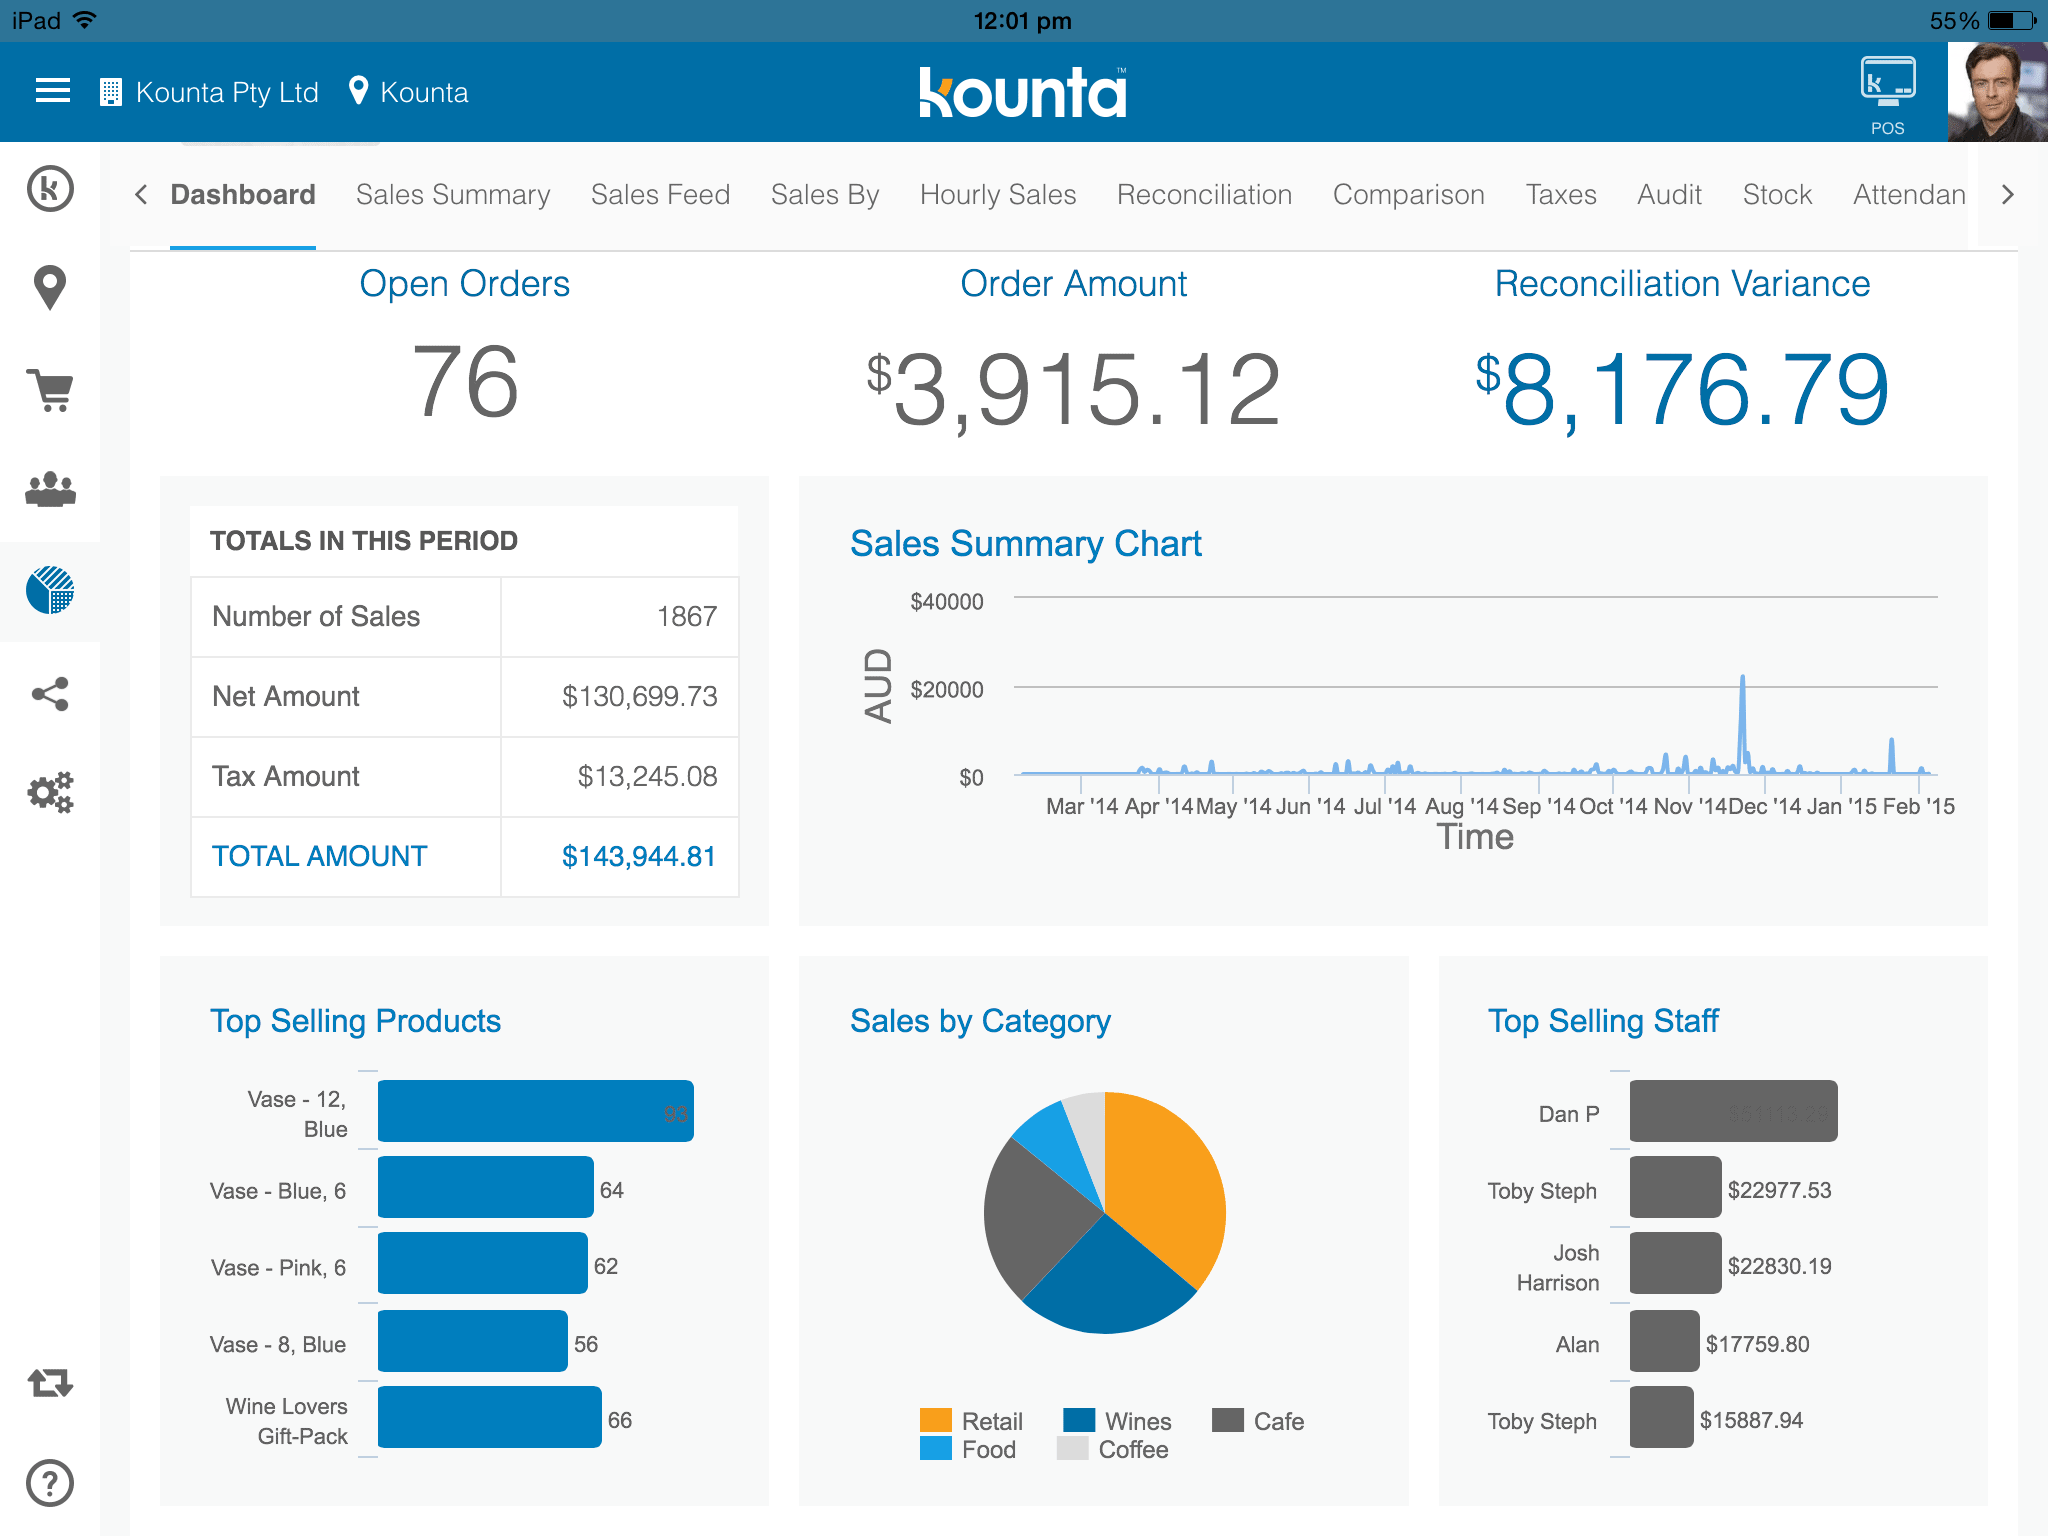Open the POS screen icon
Image resolution: width=2048 pixels, height=1536 pixels.
coord(1887,96)
